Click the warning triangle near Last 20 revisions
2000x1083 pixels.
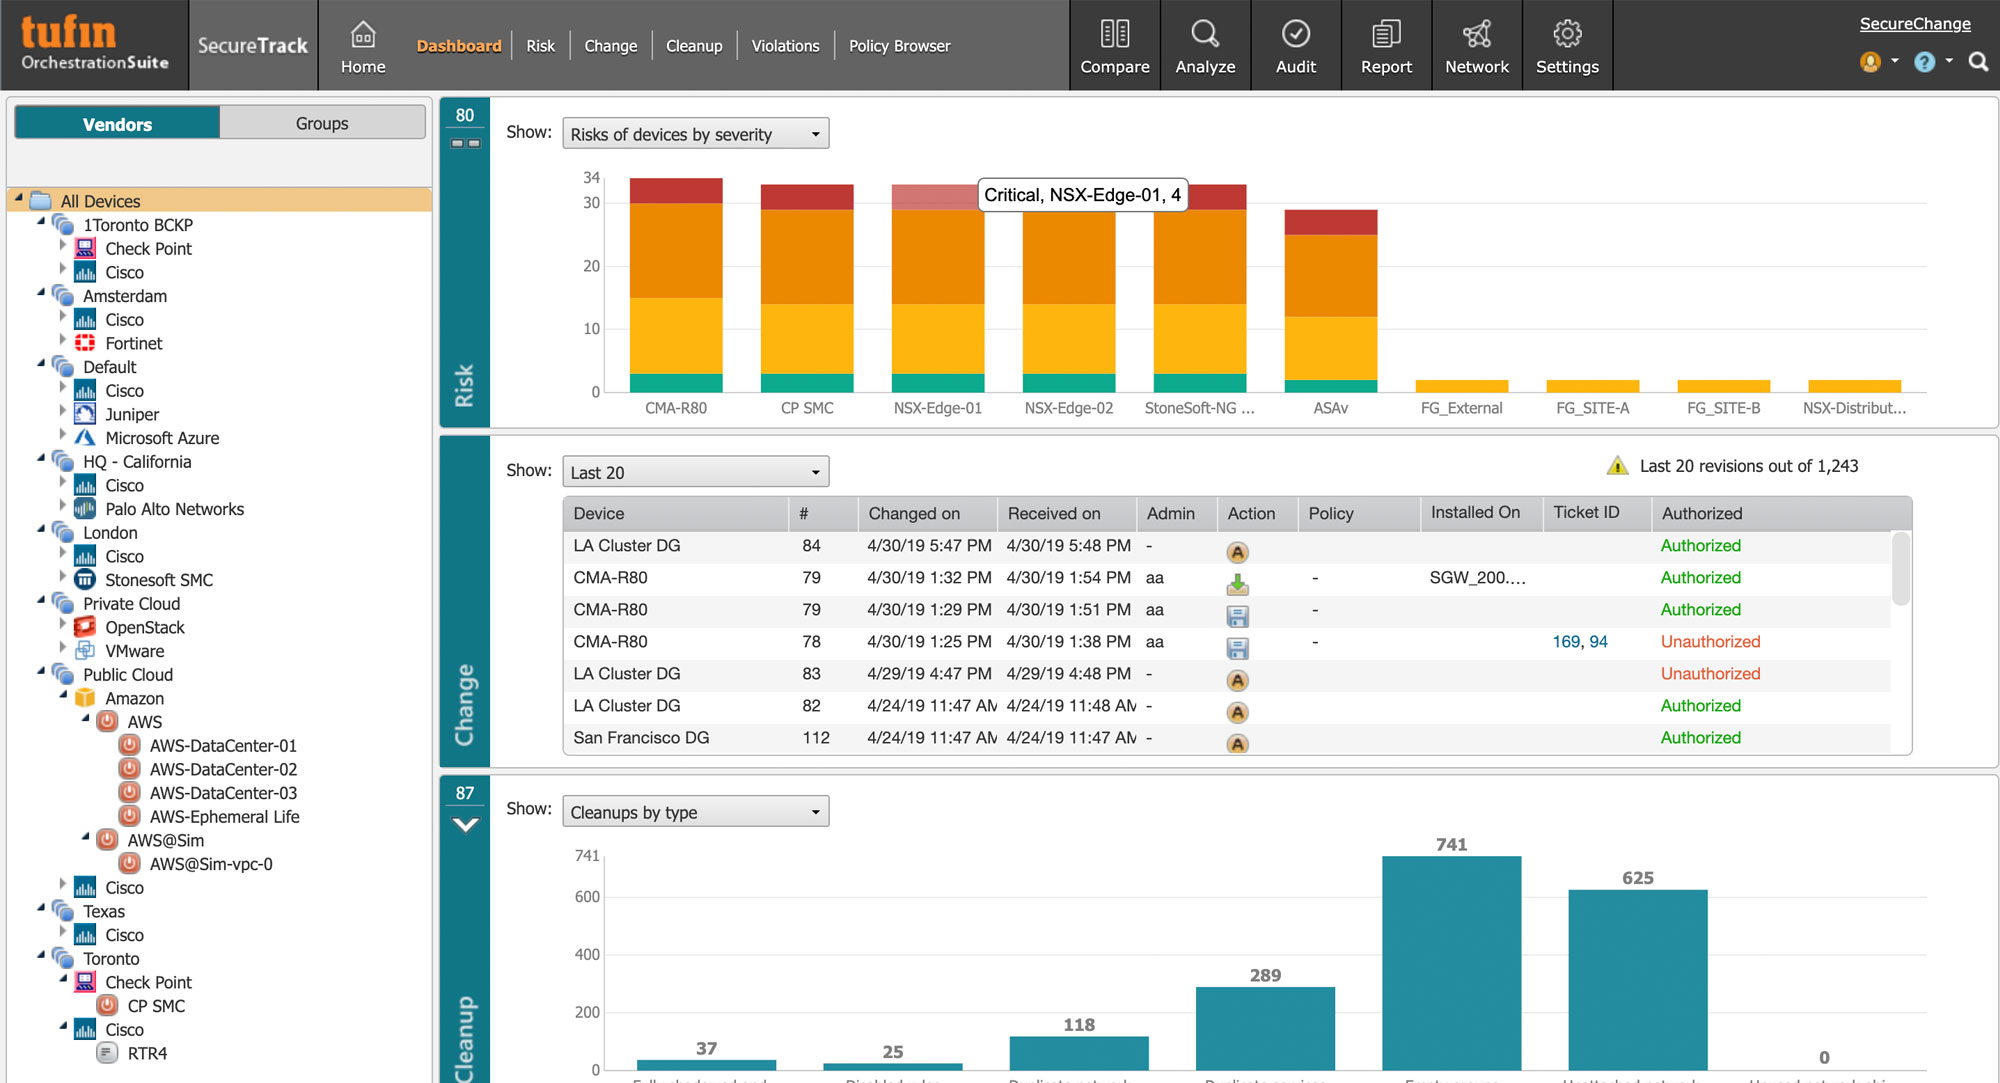tap(1617, 465)
